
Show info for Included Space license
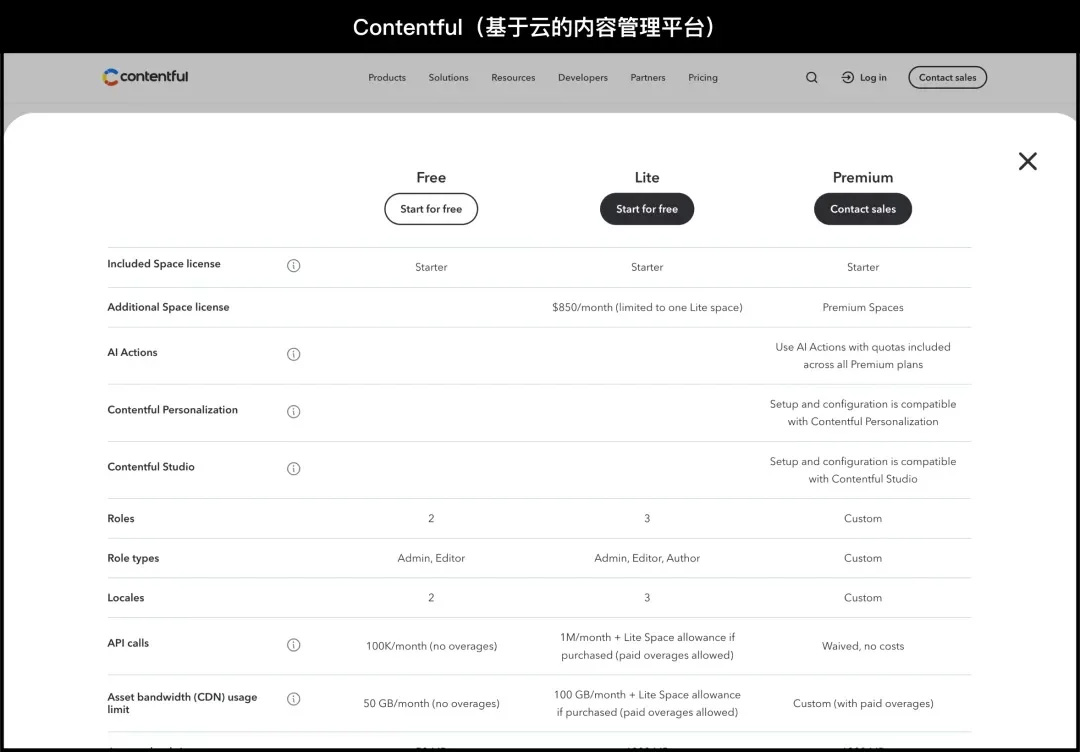tap(293, 265)
